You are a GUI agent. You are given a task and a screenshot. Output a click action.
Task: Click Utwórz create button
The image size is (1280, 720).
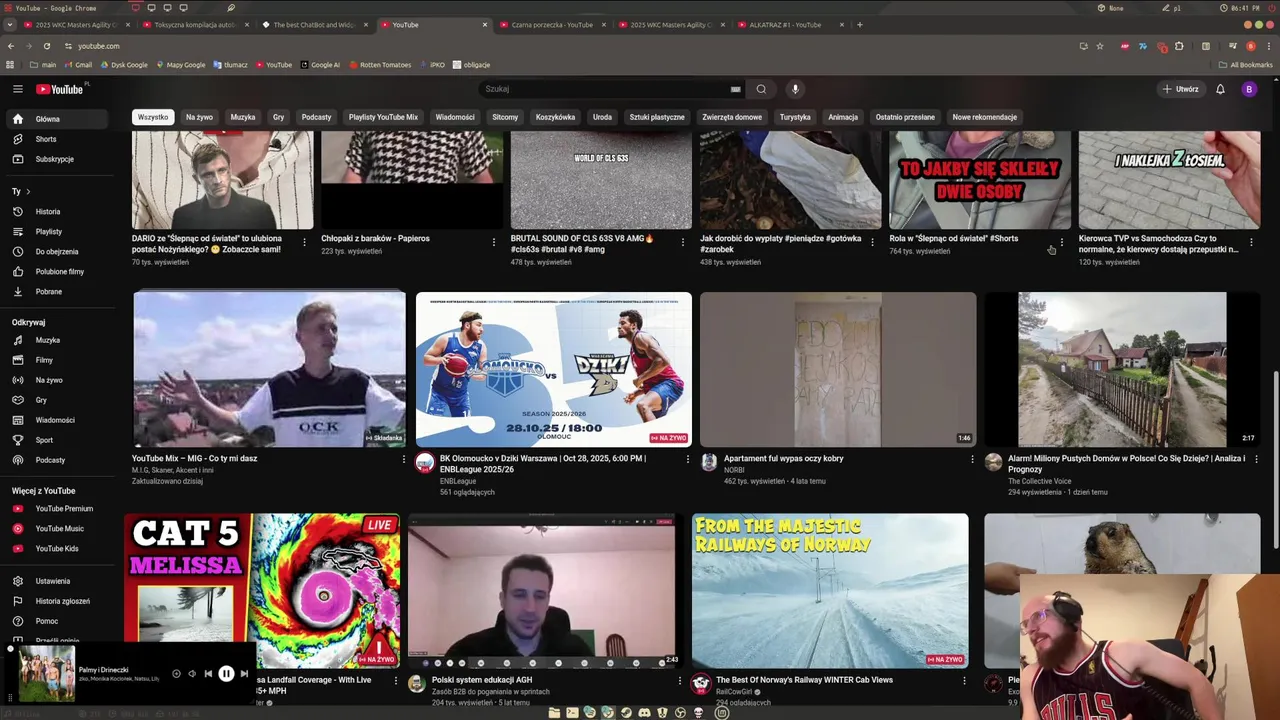point(1180,89)
